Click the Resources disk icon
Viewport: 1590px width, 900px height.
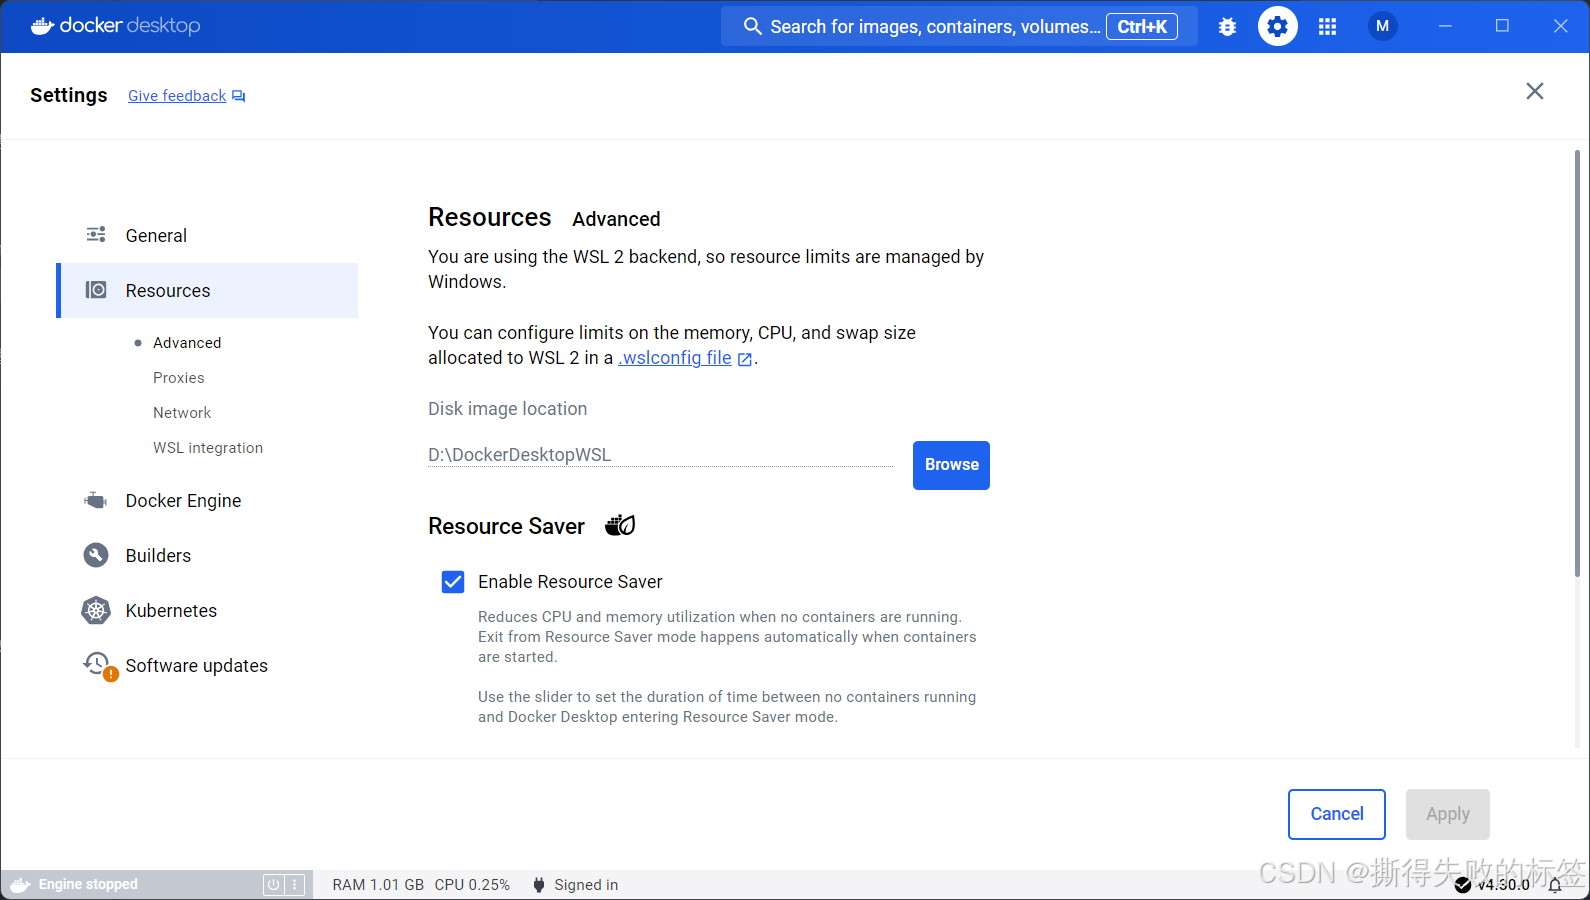pos(96,290)
